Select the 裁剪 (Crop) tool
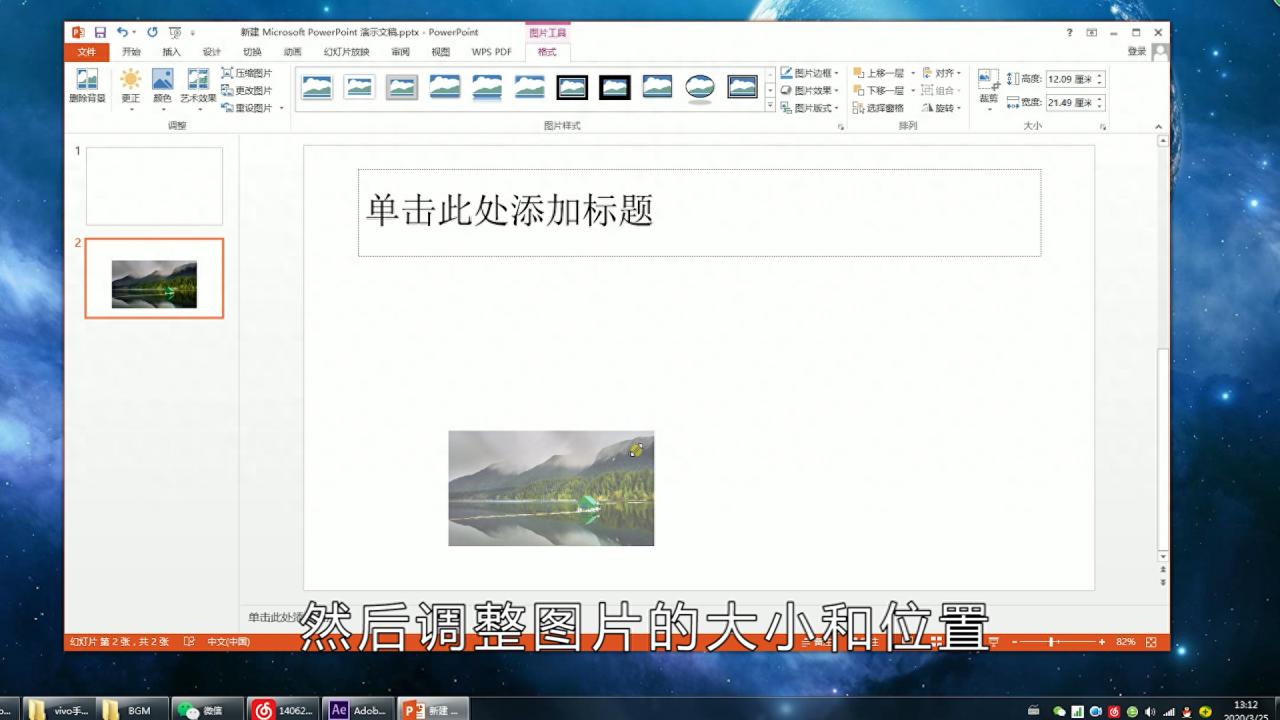Image resolution: width=1280 pixels, height=720 pixels. click(x=988, y=85)
